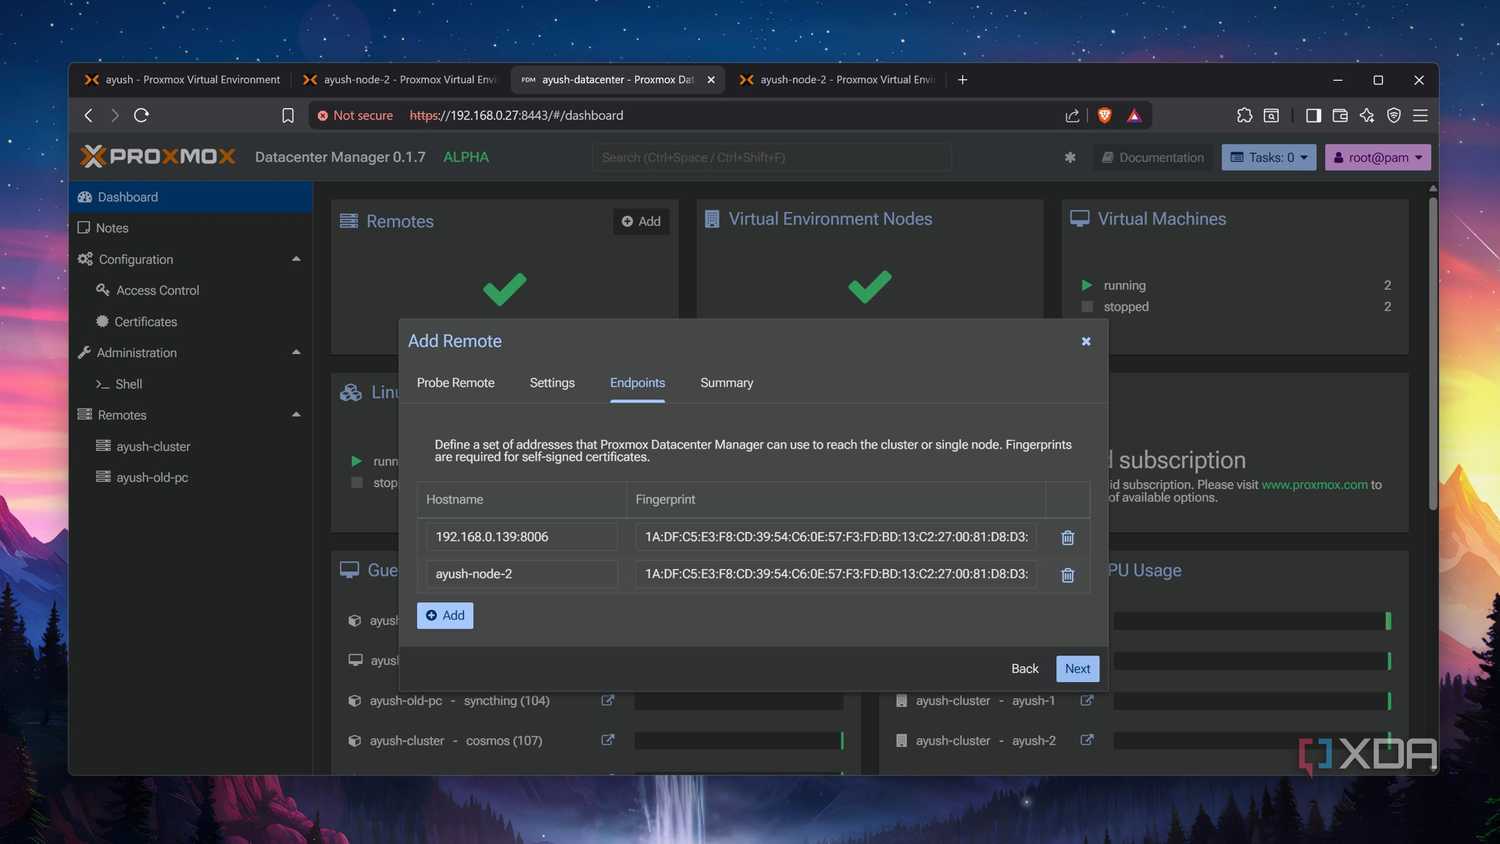Open Dashboard in sidebar
This screenshot has height=844, width=1500.
coord(191,197)
